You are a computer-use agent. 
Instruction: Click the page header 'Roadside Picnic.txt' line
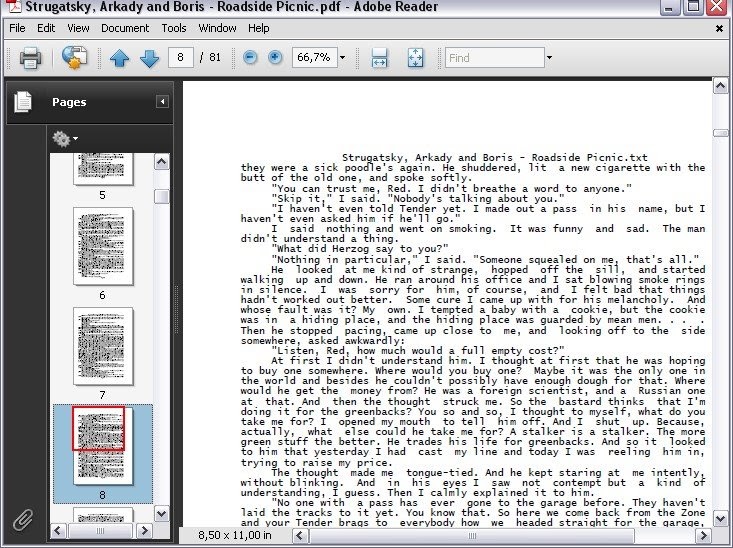click(495, 157)
